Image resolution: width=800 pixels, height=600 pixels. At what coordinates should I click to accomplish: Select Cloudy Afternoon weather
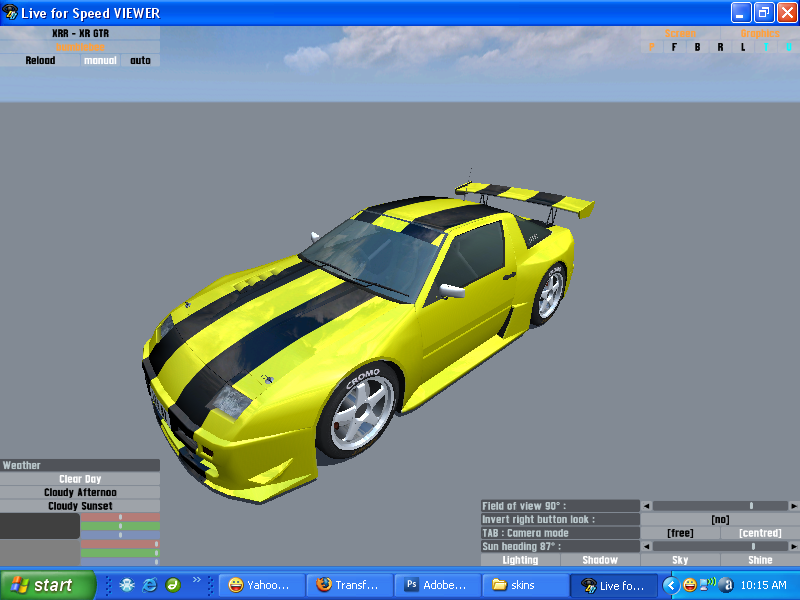(x=80, y=492)
